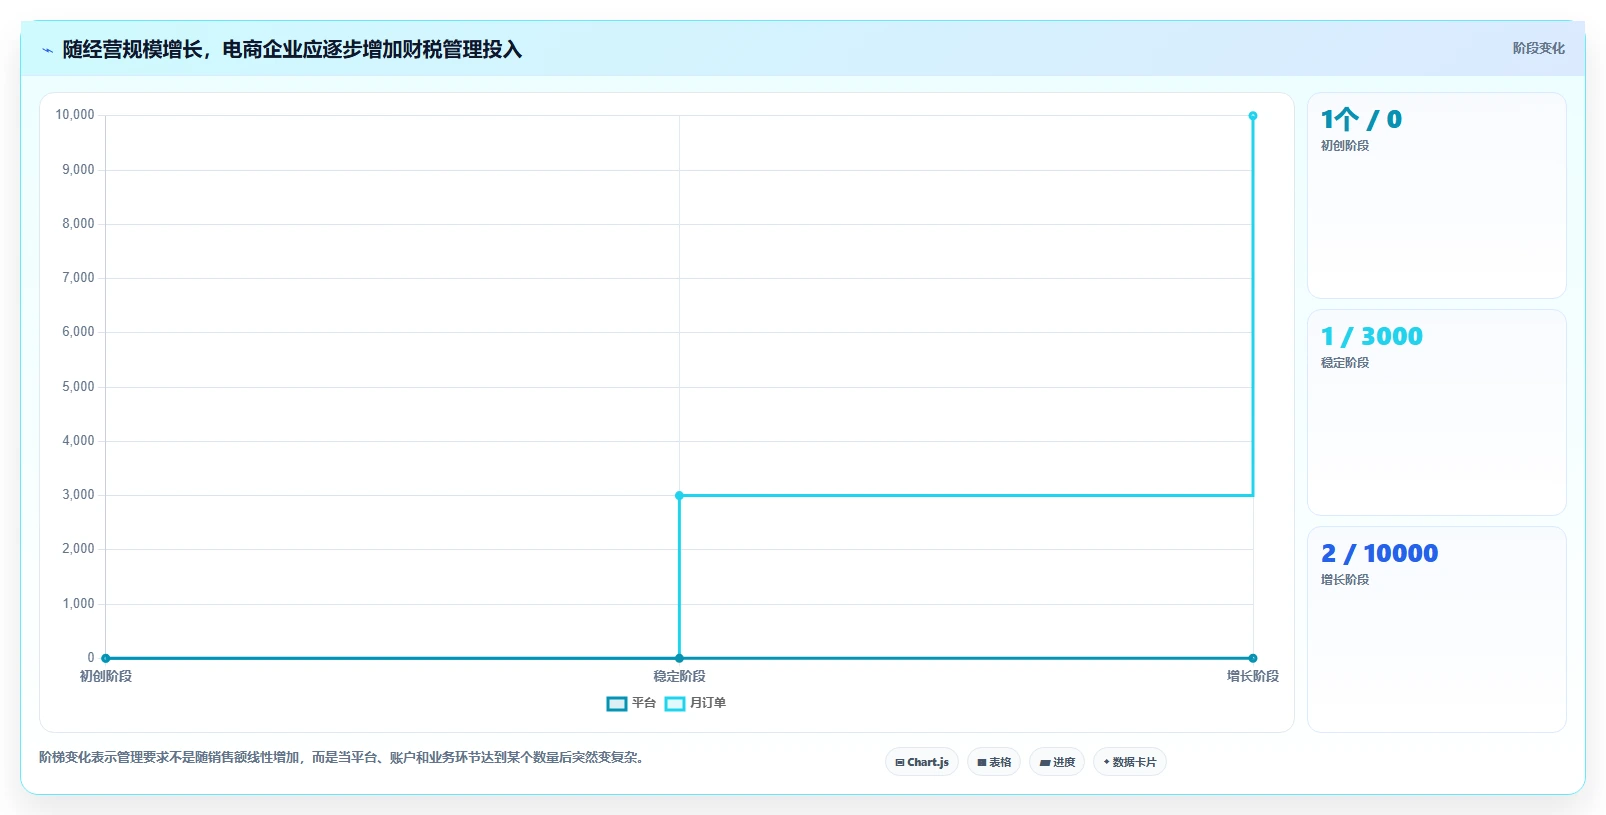
Task: Click the Chart.js pill button
Action: pyautogui.click(x=922, y=762)
